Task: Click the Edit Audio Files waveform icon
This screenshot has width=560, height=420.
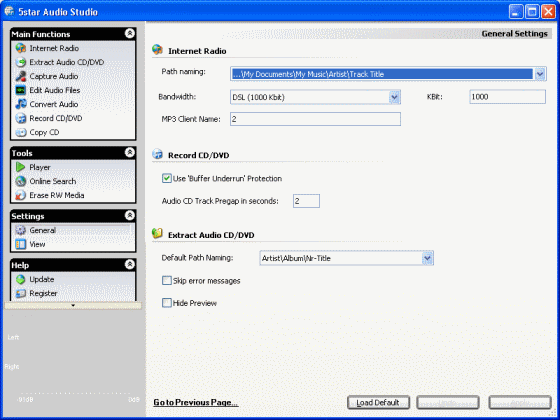Action: 21,90
